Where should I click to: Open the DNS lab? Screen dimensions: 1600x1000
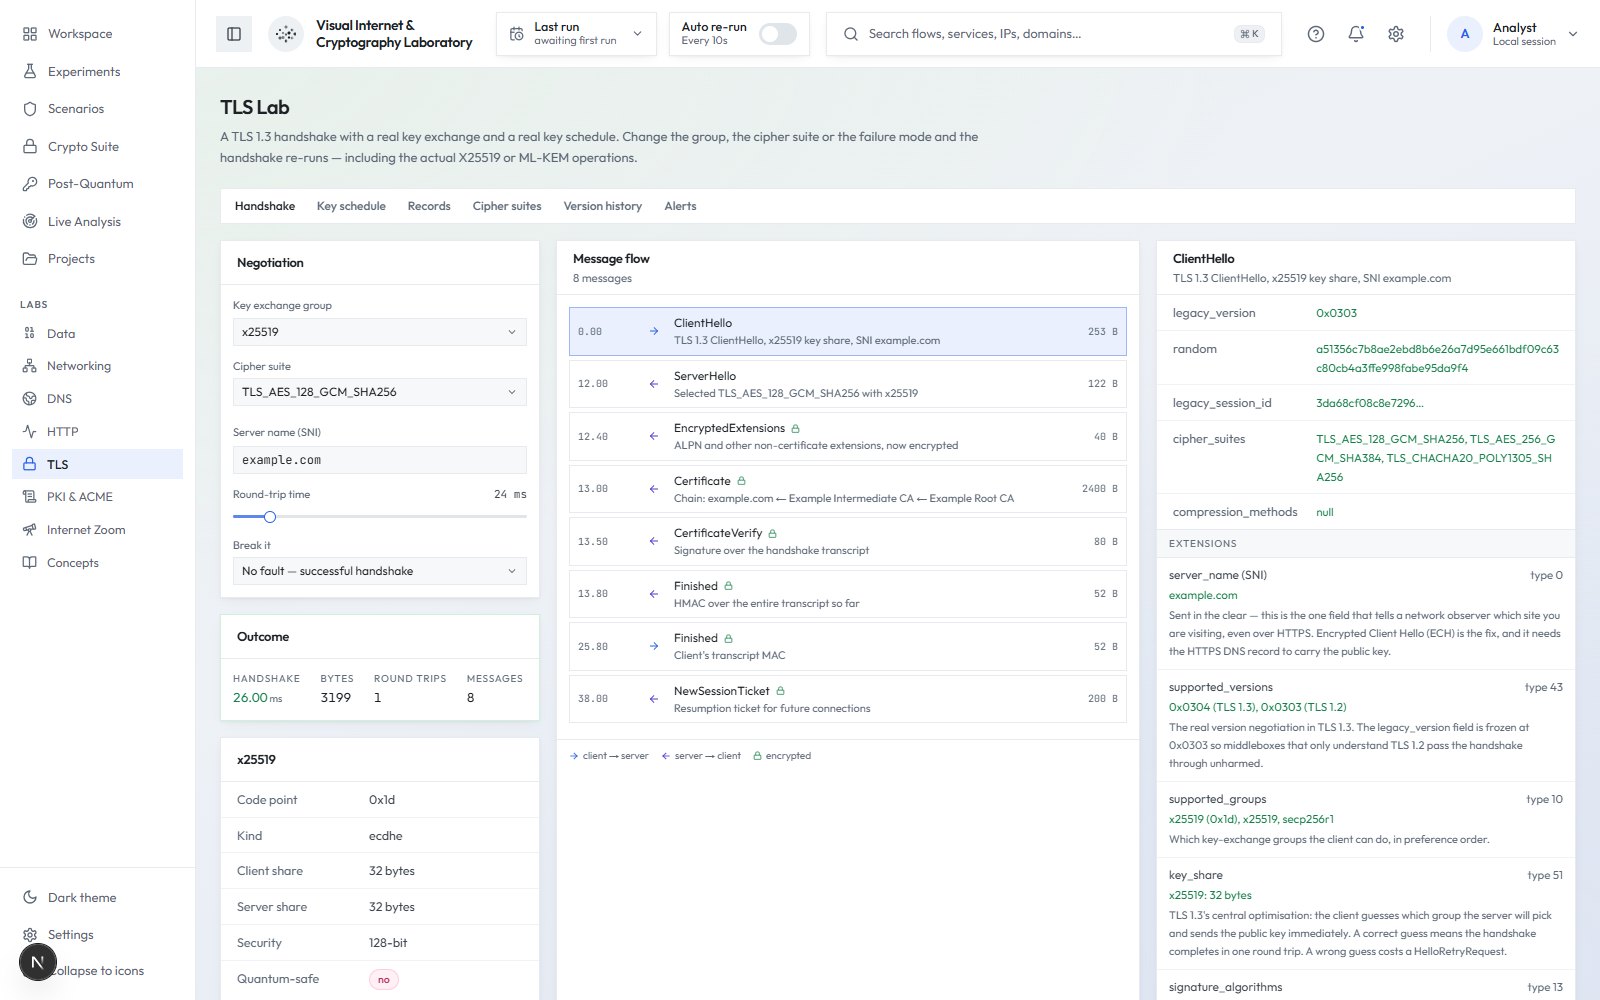pos(97,399)
